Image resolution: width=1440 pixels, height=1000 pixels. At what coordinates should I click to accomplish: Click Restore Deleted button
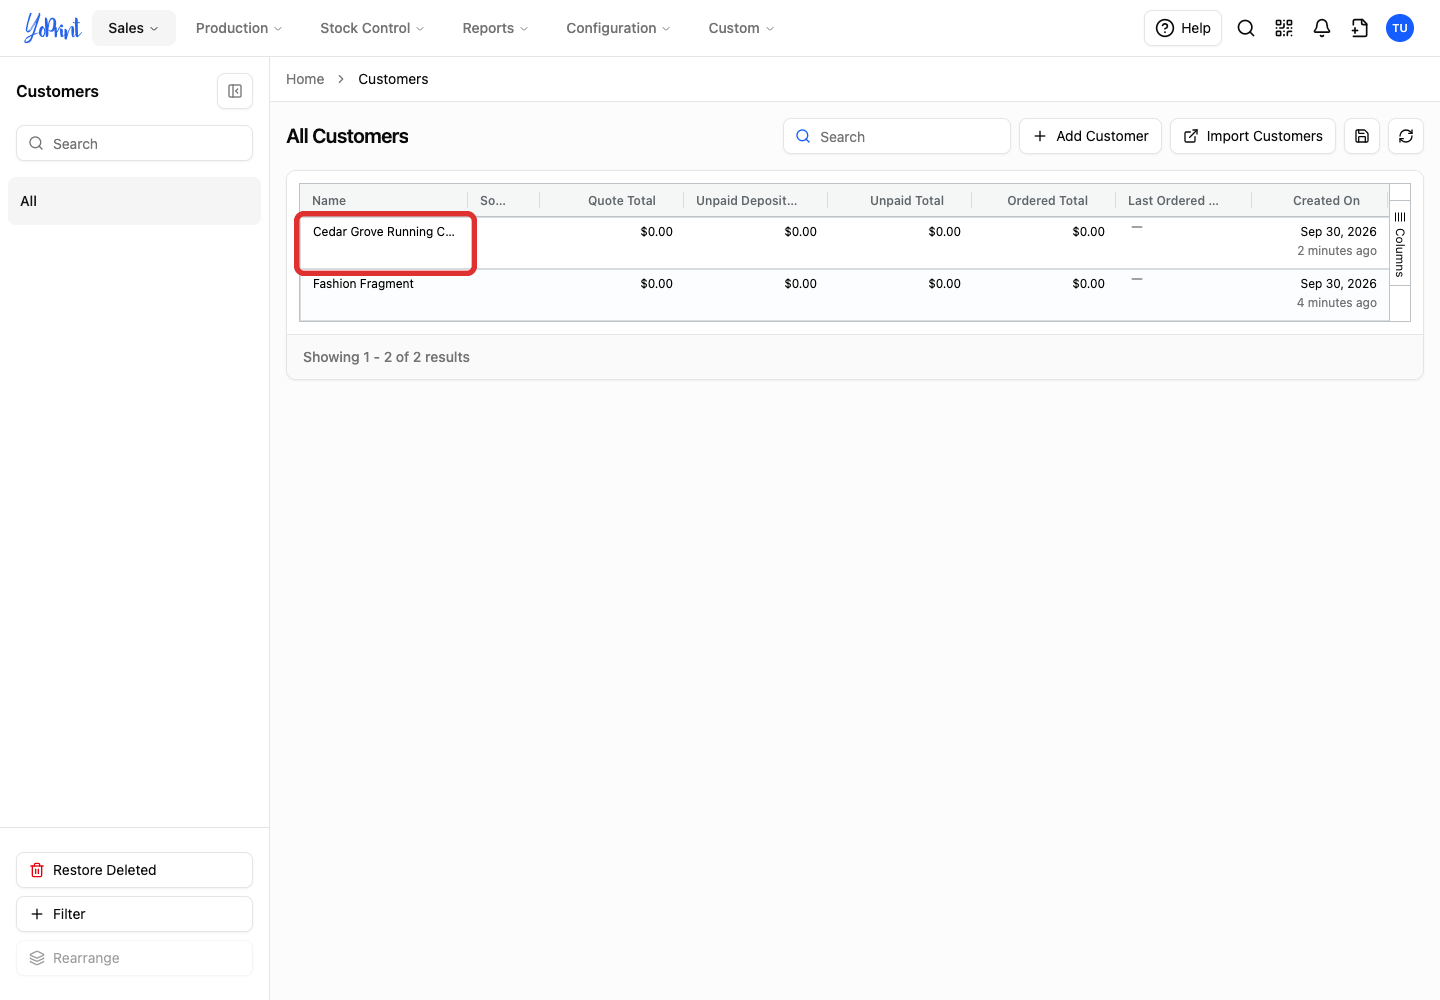[x=134, y=870]
